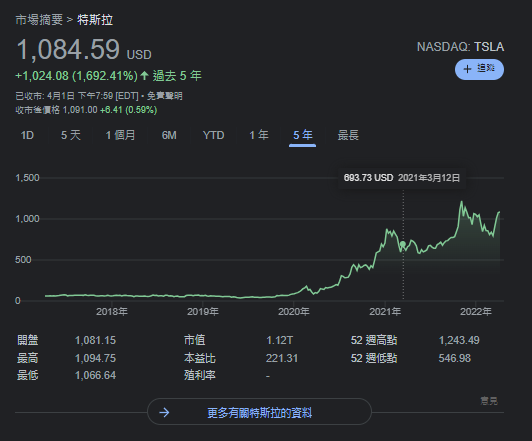Select the 5 天 time range tab
Image resolution: width=532 pixels, height=441 pixels.
[71, 135]
